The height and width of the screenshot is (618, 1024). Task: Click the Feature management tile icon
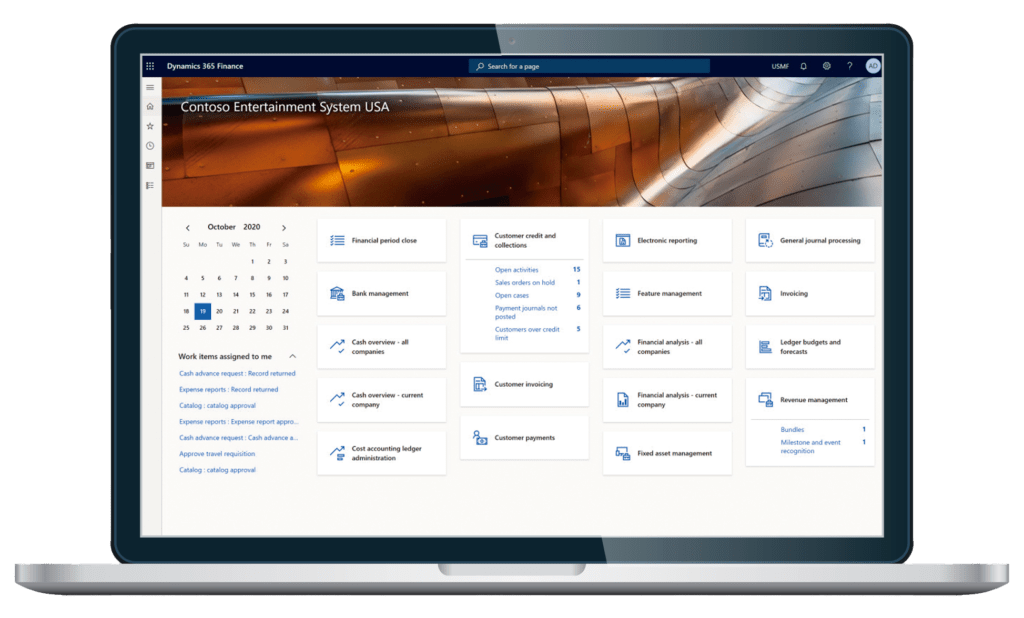(622, 293)
